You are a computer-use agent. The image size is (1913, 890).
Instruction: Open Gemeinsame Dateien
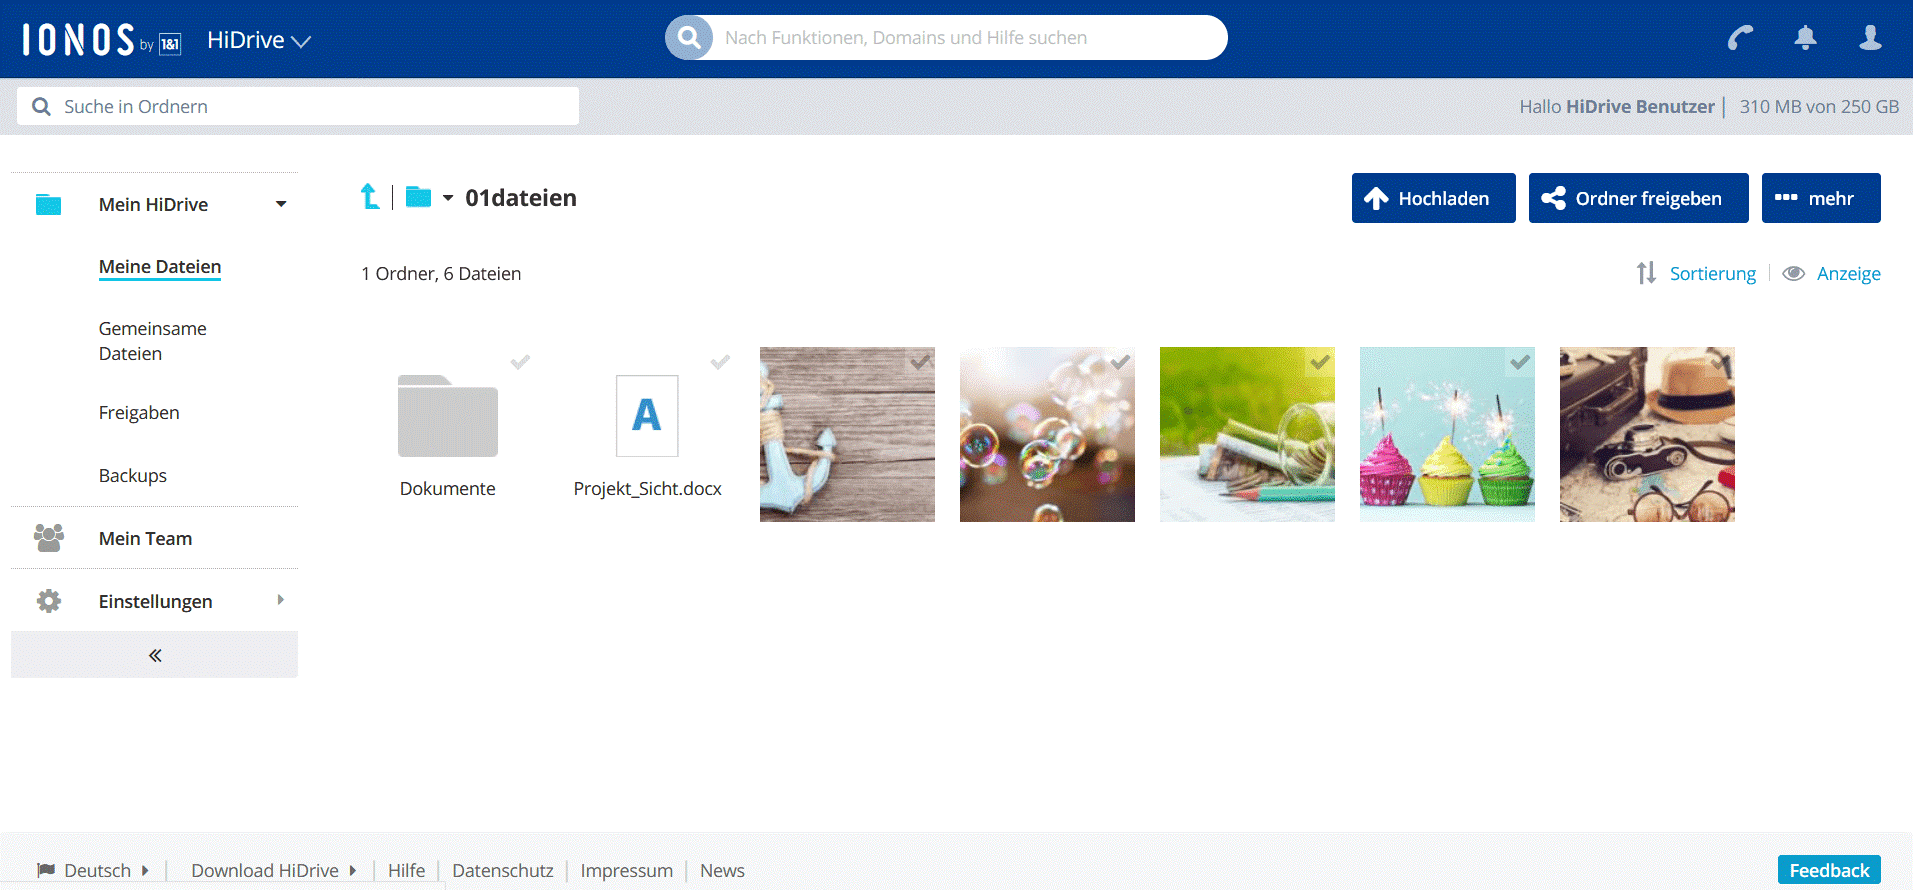click(x=153, y=341)
